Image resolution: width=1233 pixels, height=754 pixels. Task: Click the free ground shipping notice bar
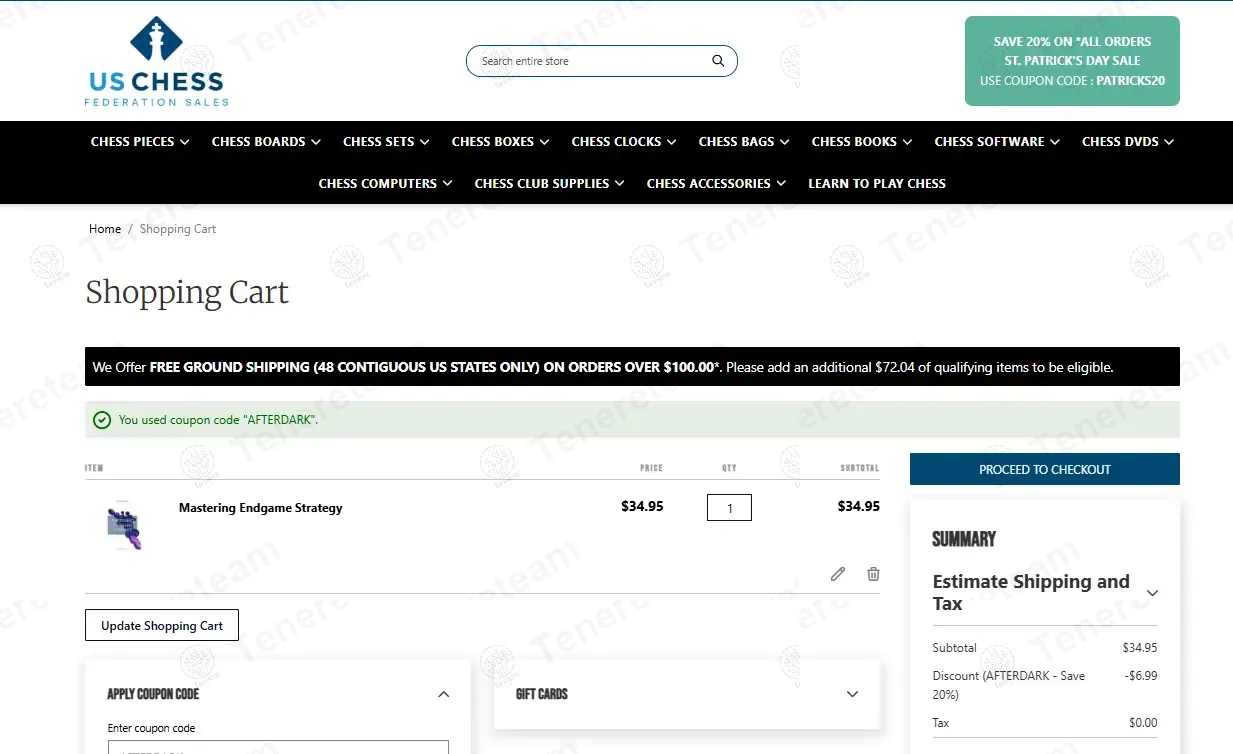632,367
